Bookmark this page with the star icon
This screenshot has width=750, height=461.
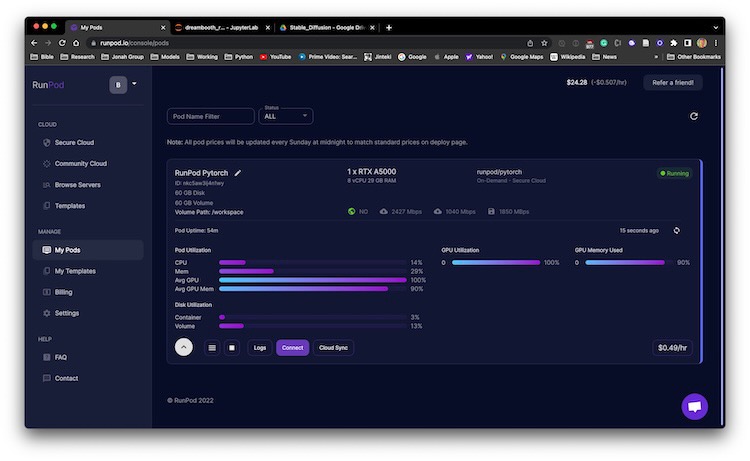tap(544, 43)
